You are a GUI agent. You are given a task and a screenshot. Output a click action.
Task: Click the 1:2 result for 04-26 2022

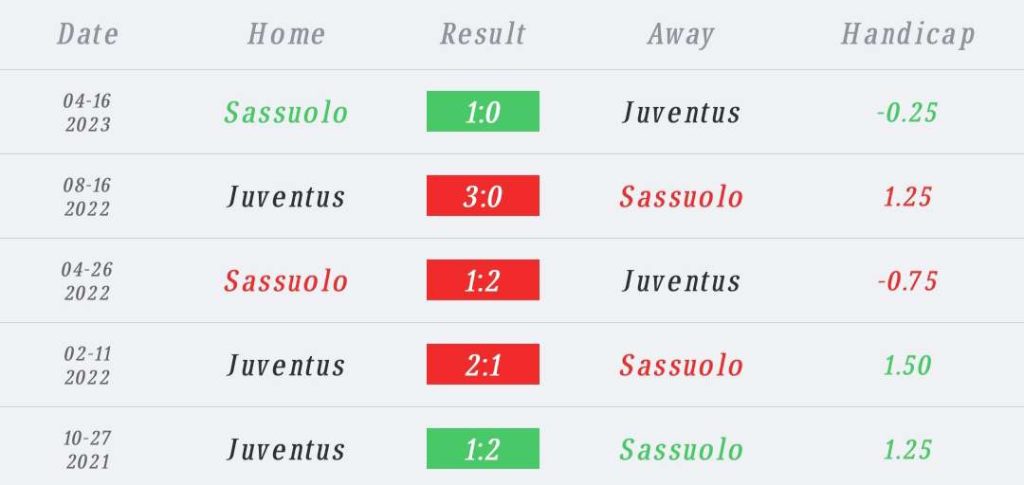click(x=482, y=280)
